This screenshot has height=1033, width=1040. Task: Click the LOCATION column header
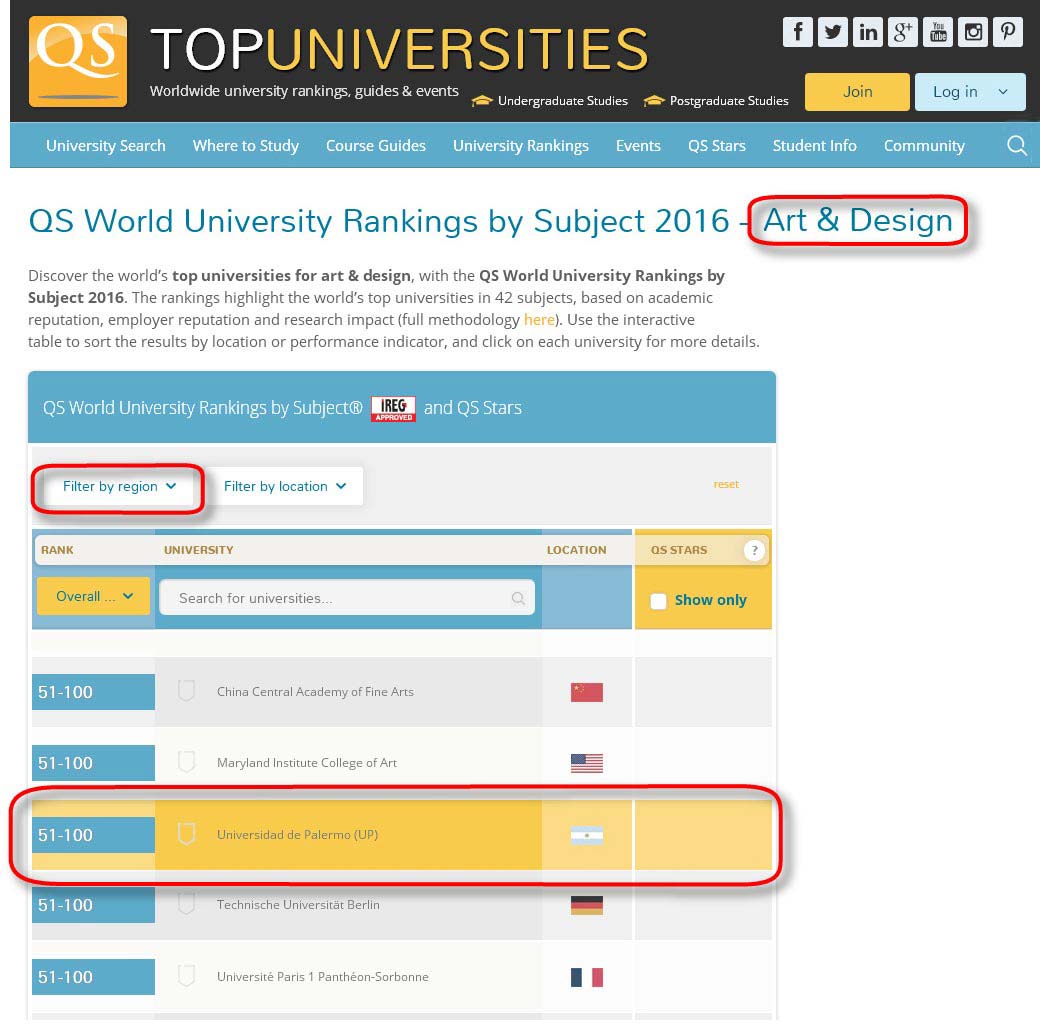576,550
